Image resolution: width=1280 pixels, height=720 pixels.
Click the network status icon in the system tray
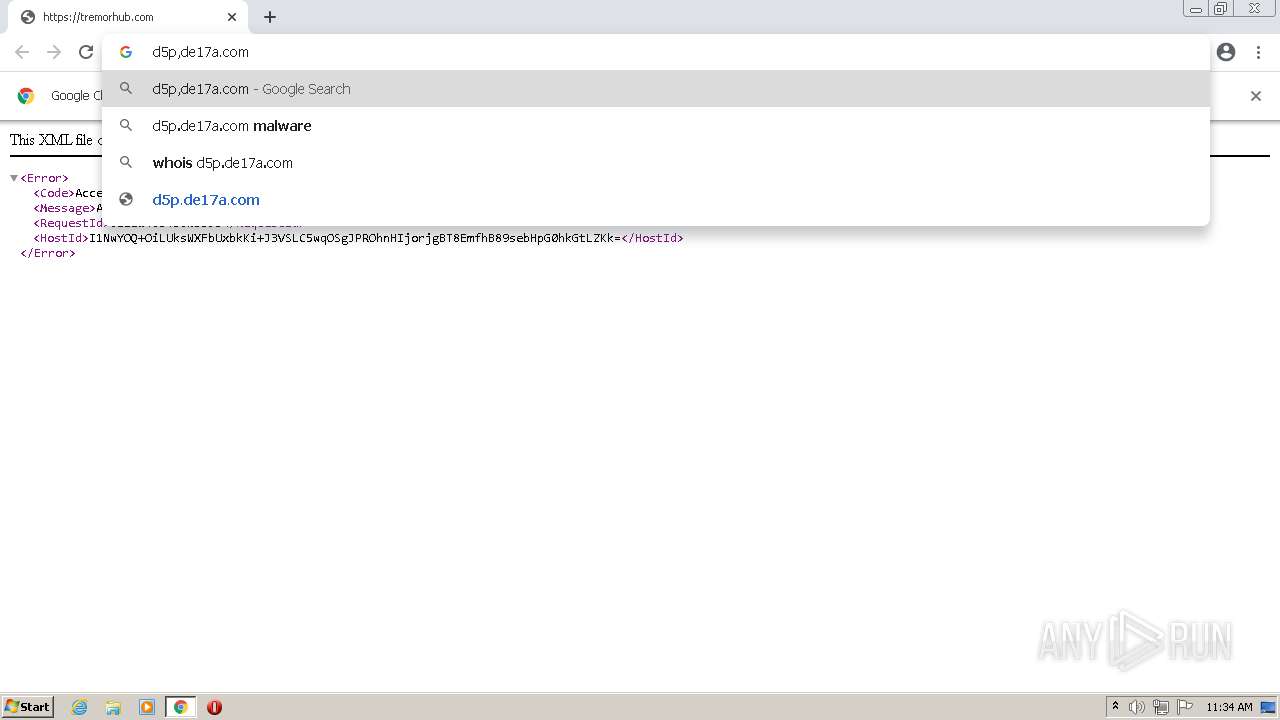click(x=1161, y=707)
